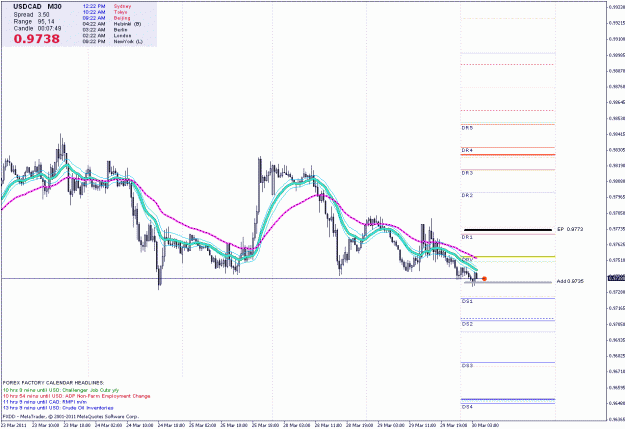Click the large red 0.9738 price

coord(37,39)
